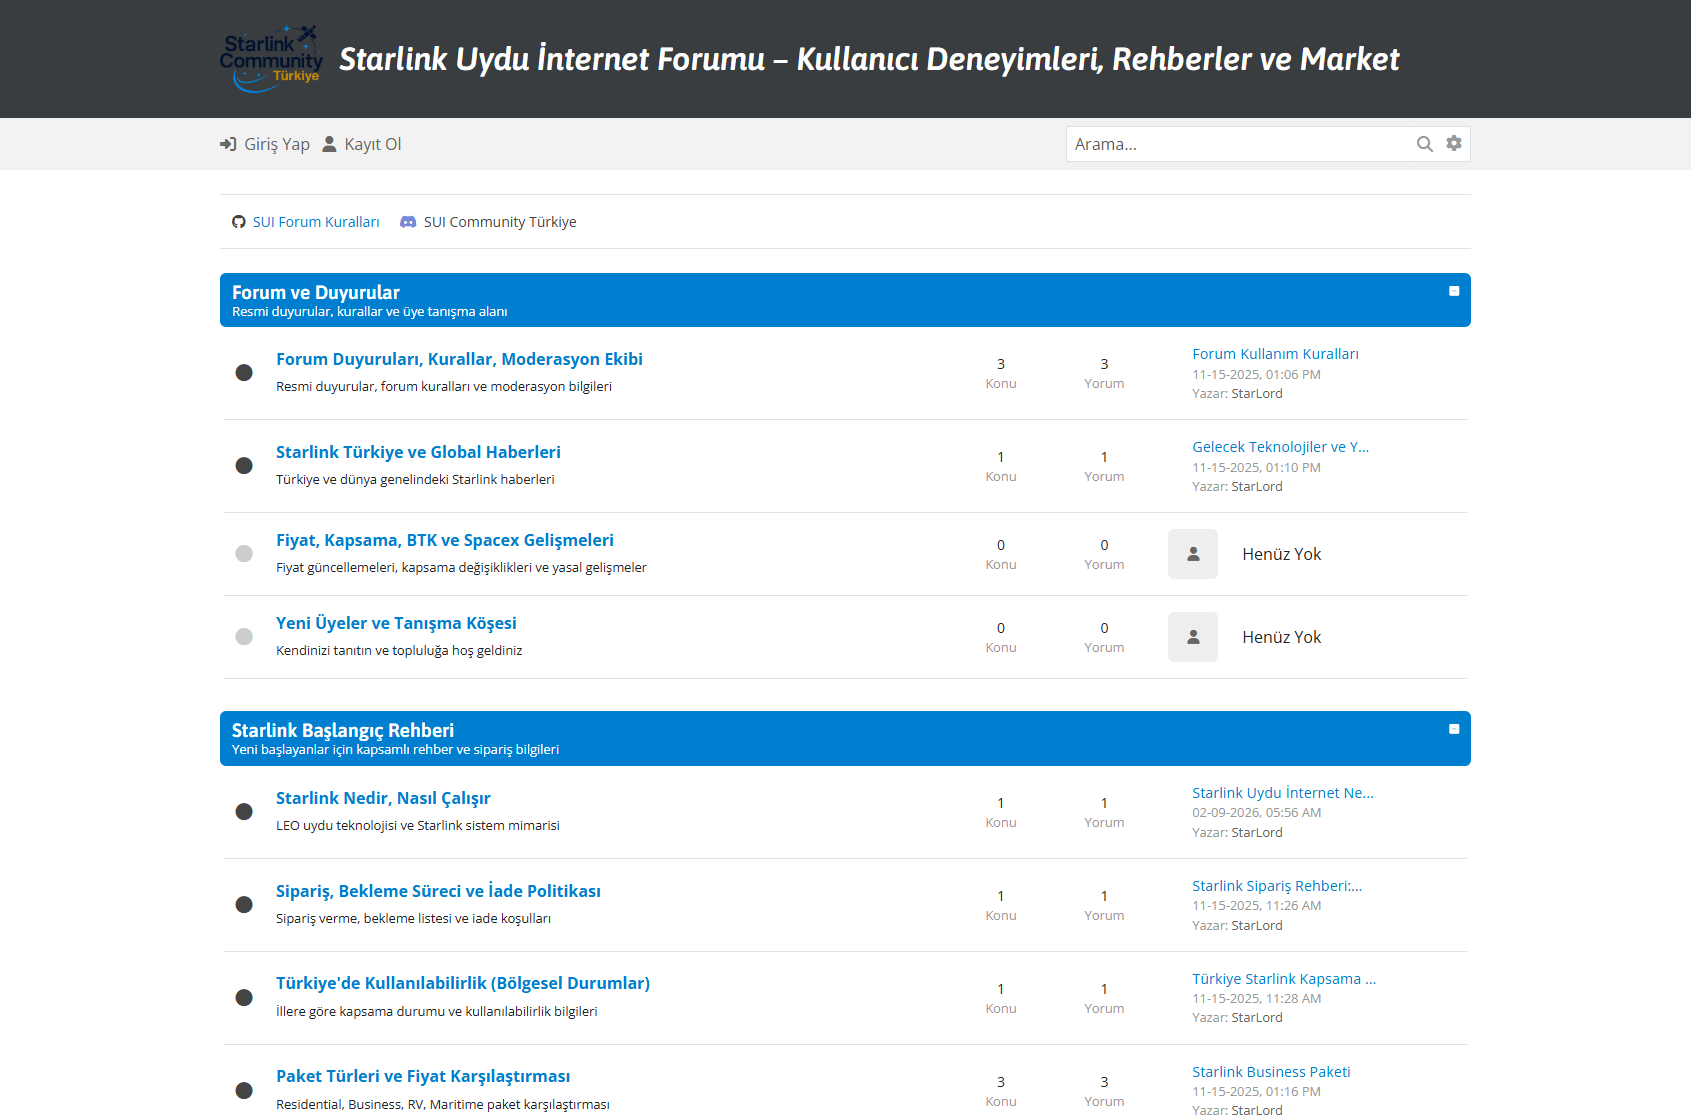
Task: Click the Discord icon beside SUI Community Türkiye
Action: click(x=408, y=222)
